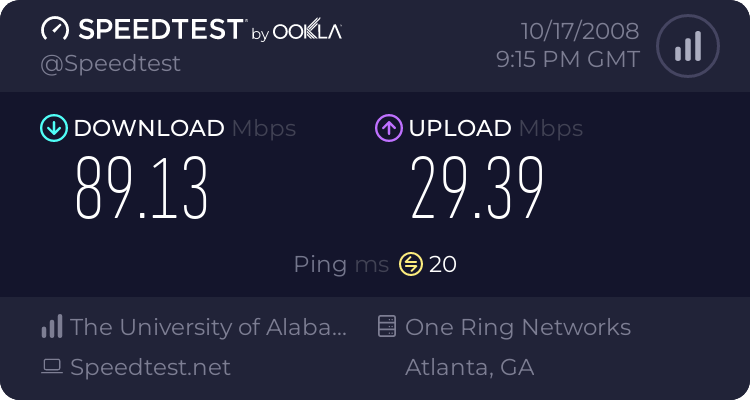Select One Ring Networks server name
750x400 pixels.
517,327
